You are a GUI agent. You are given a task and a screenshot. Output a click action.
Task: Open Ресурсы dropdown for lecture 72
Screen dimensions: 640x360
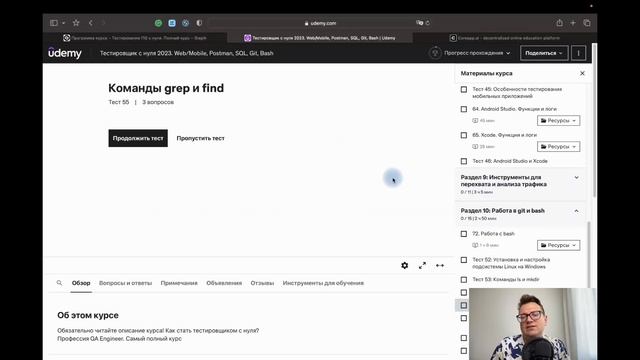tap(558, 245)
